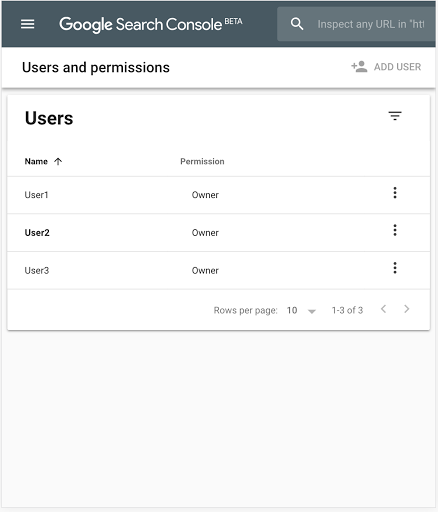Click the Users and permissions title

coord(96,67)
